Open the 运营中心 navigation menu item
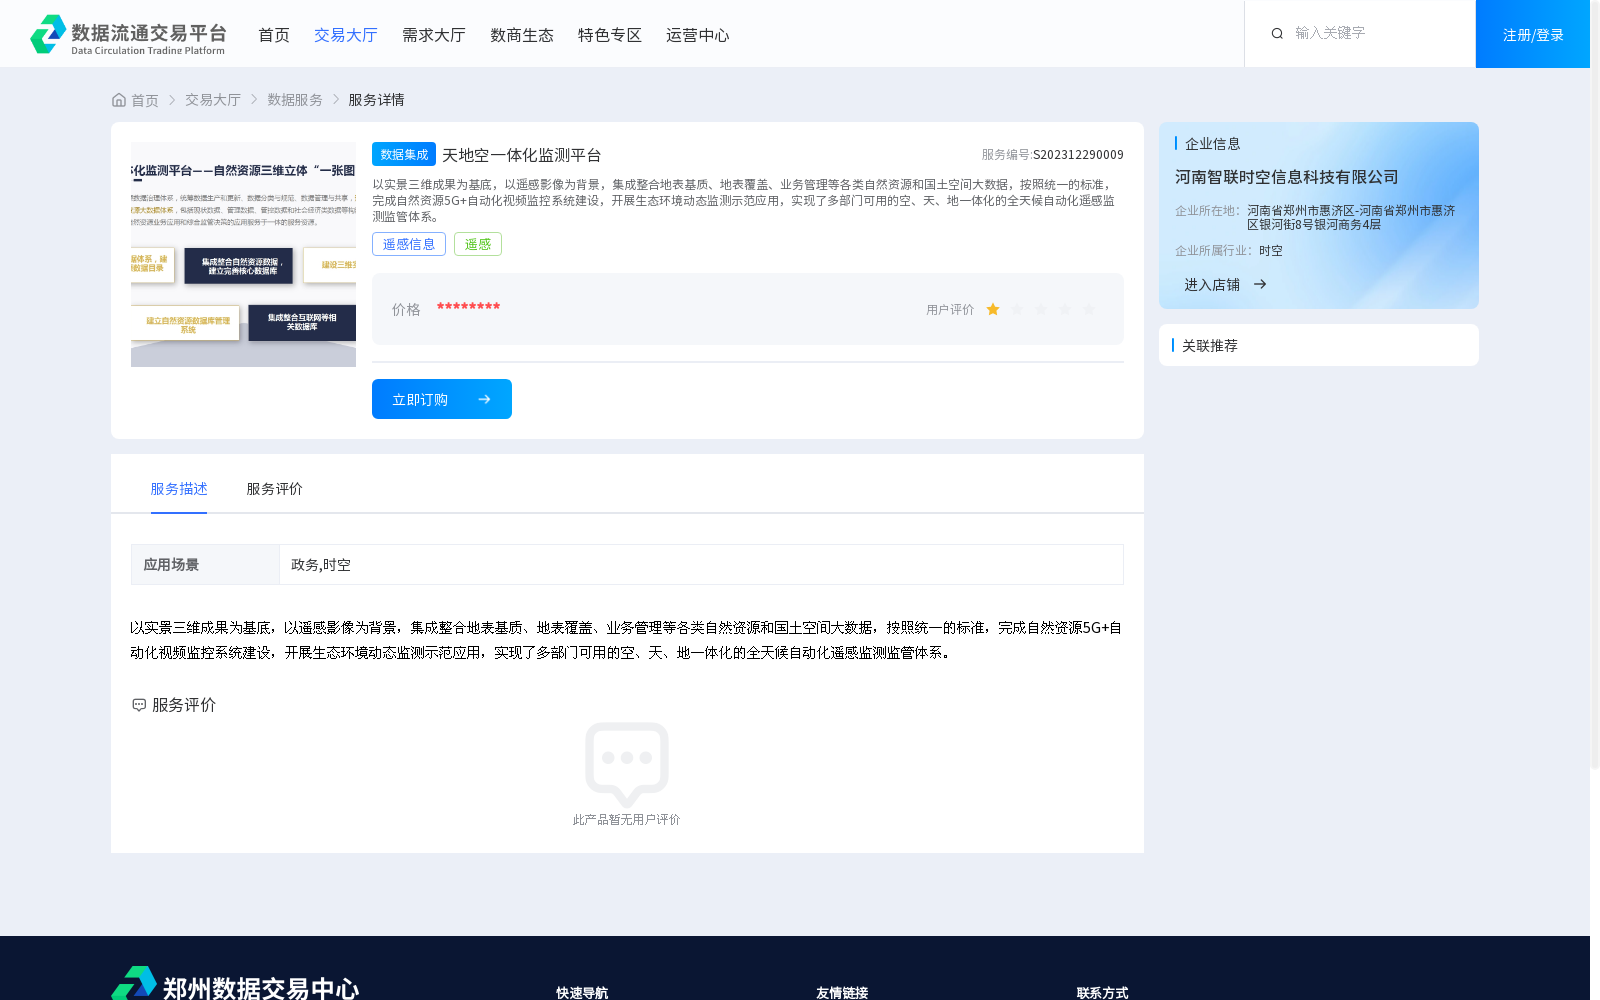This screenshot has height=1000, width=1600. (x=698, y=35)
